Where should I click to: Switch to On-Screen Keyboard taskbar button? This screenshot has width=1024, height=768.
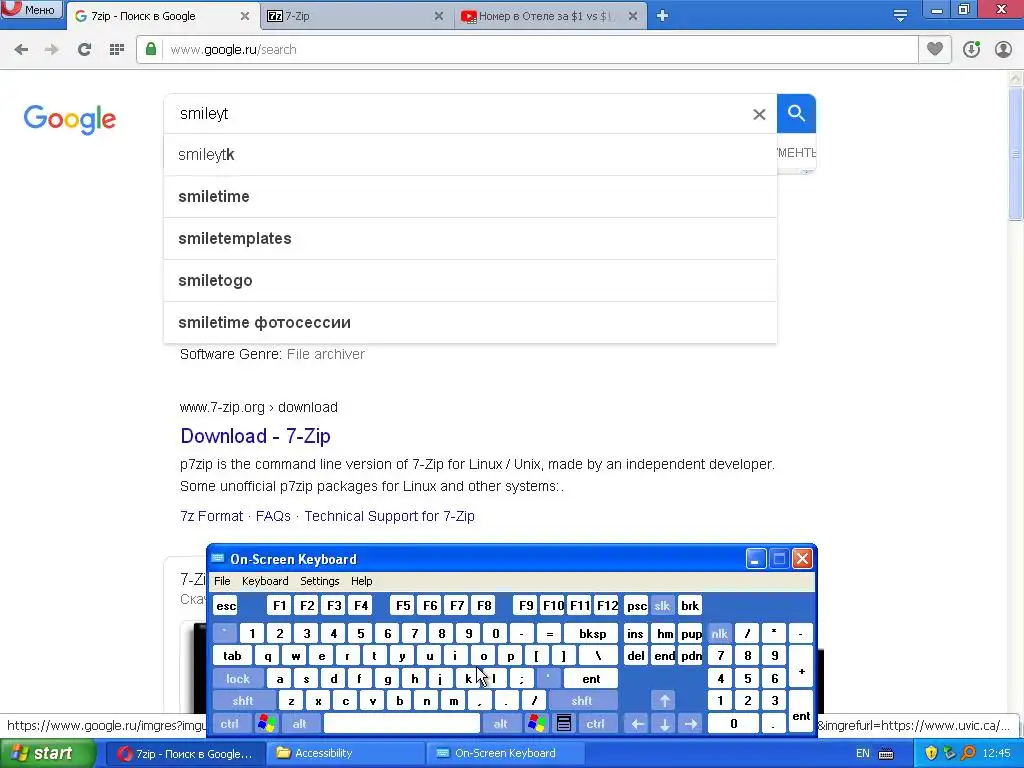(x=506, y=753)
